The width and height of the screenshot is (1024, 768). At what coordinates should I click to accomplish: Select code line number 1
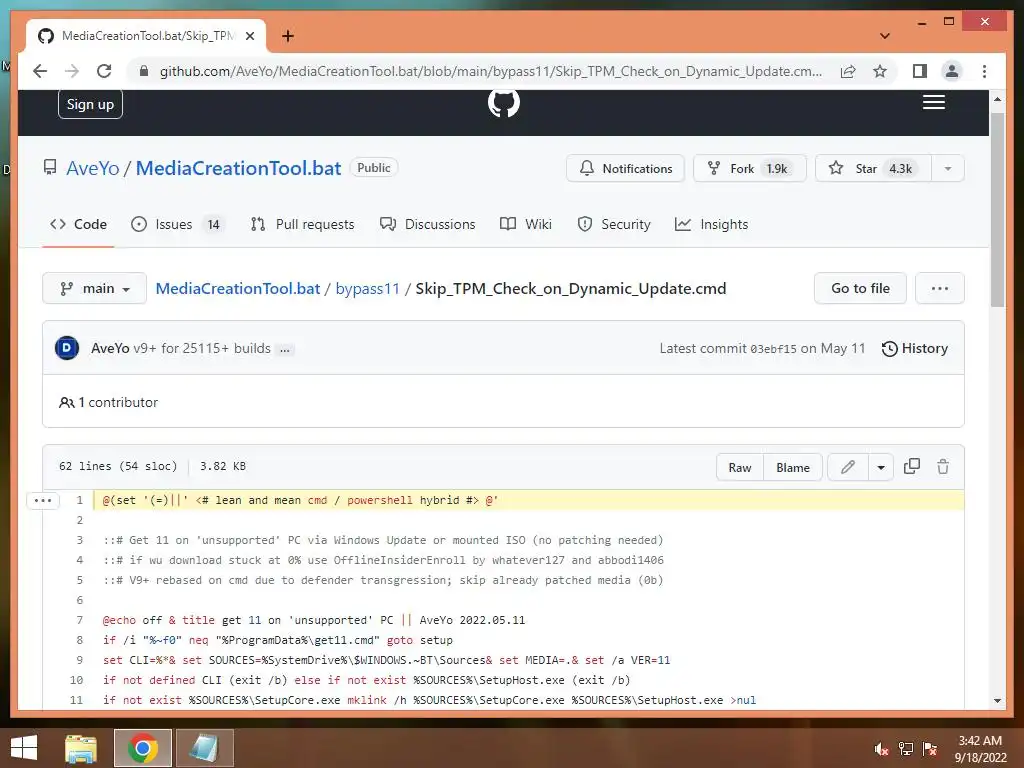(80, 500)
